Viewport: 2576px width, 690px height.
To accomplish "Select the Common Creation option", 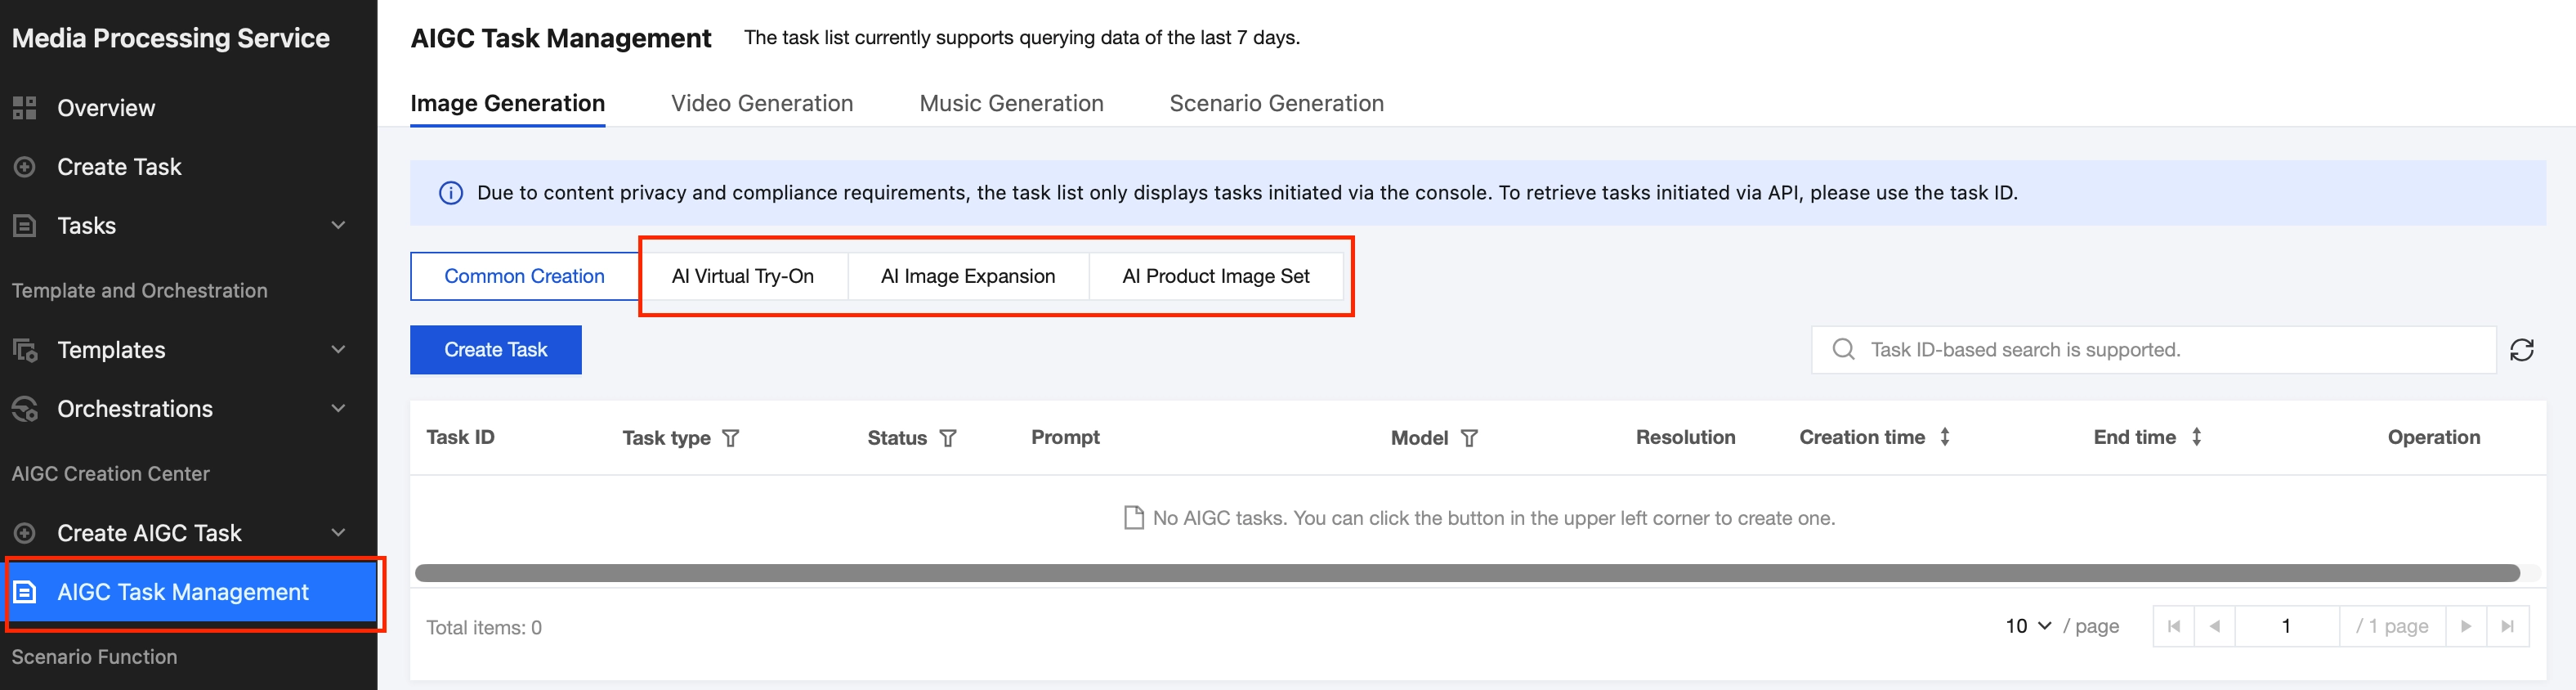I will tap(524, 276).
